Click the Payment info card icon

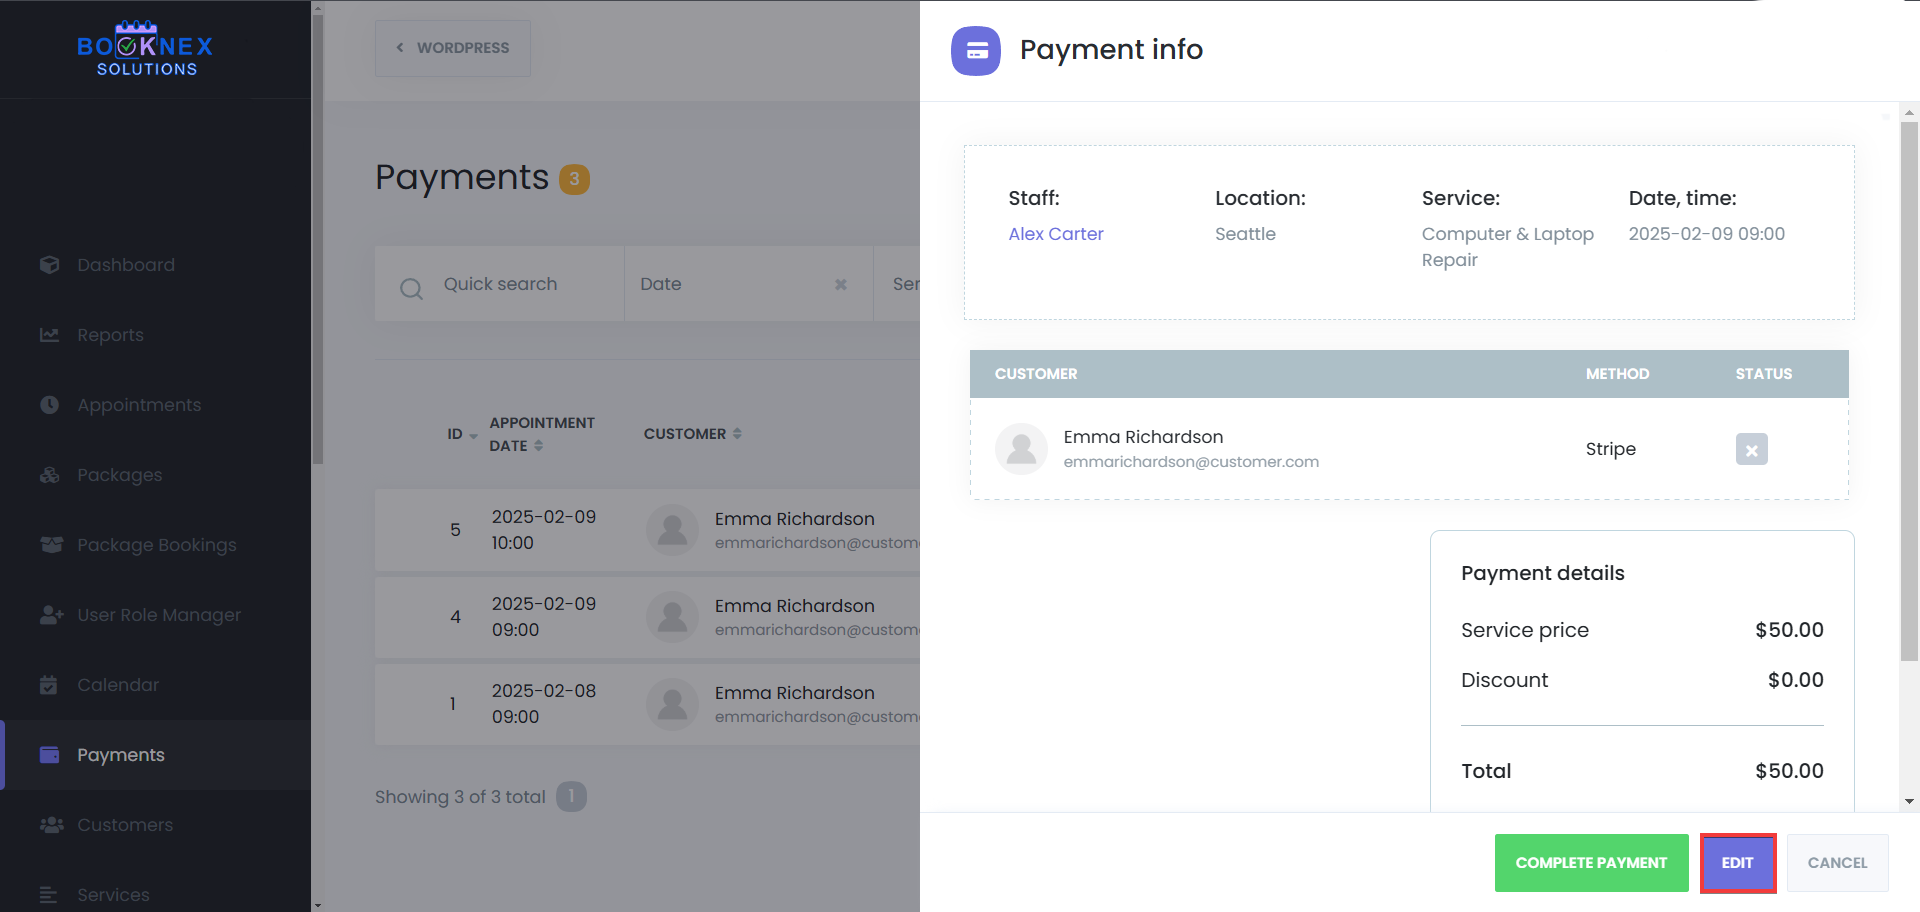click(x=975, y=50)
